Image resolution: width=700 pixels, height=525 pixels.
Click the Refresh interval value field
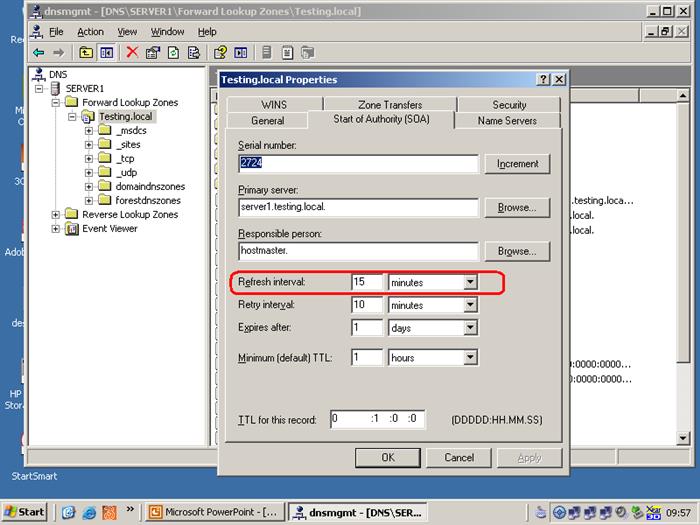tap(367, 282)
